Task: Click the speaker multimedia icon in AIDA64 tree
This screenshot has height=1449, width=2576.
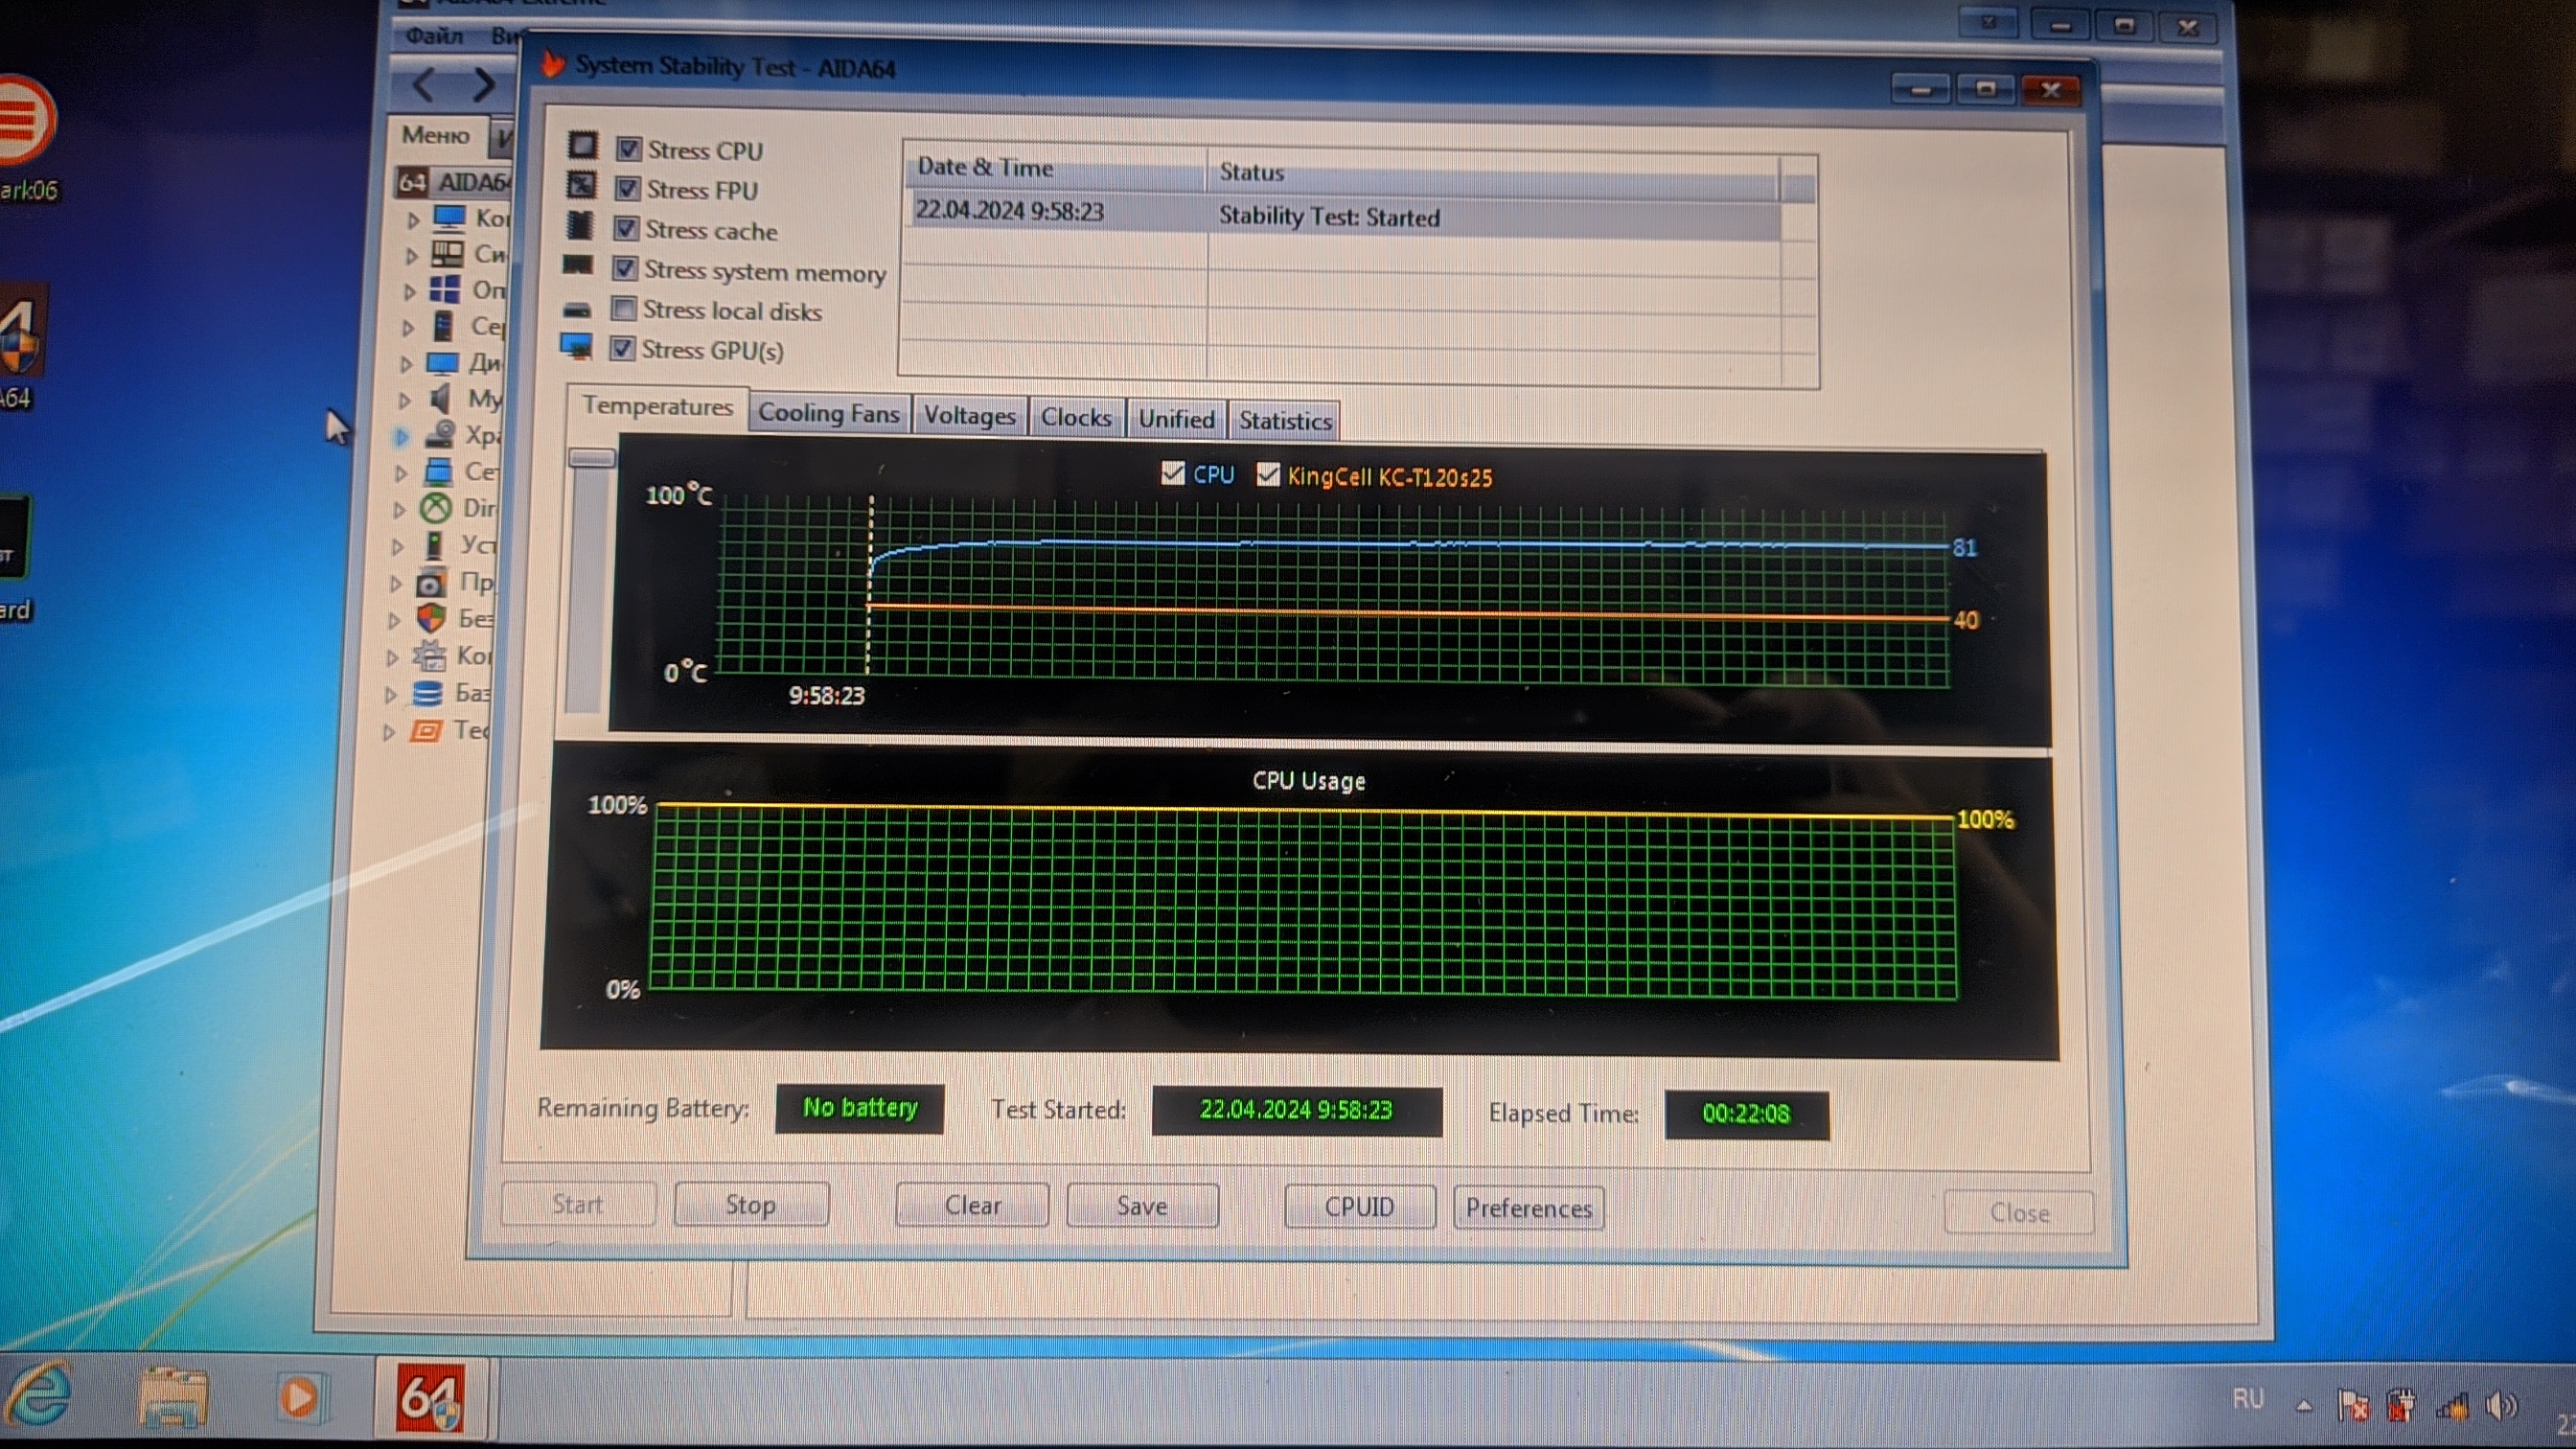Action: click(x=440, y=398)
